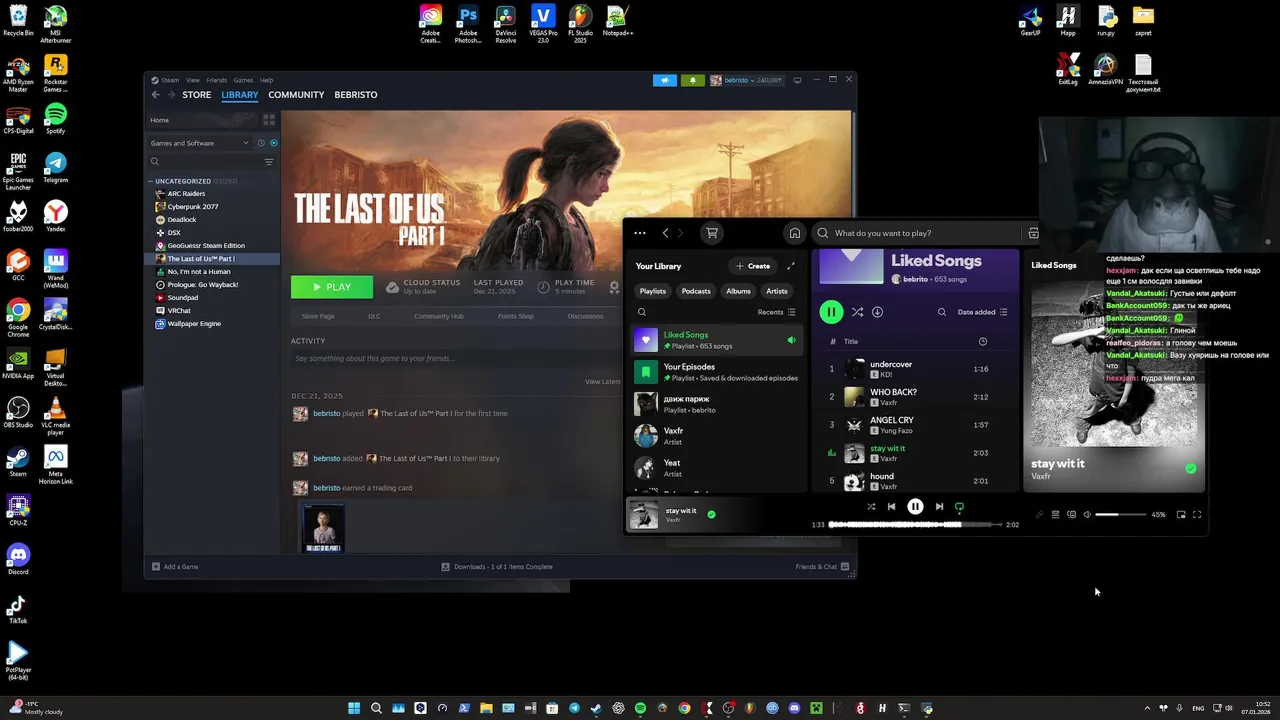
Task: Pause Liked Songs with the green button
Action: pos(831,312)
